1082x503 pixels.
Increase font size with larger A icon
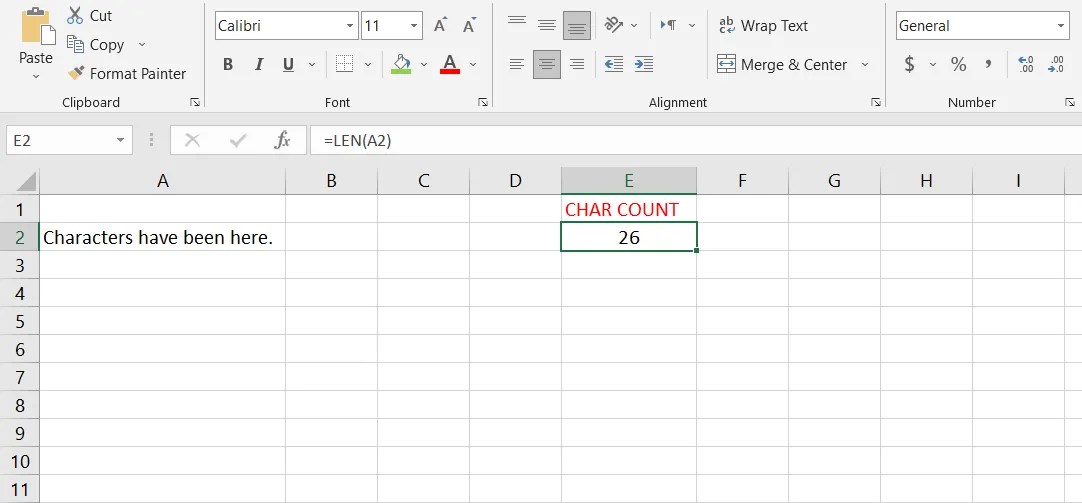[440, 26]
